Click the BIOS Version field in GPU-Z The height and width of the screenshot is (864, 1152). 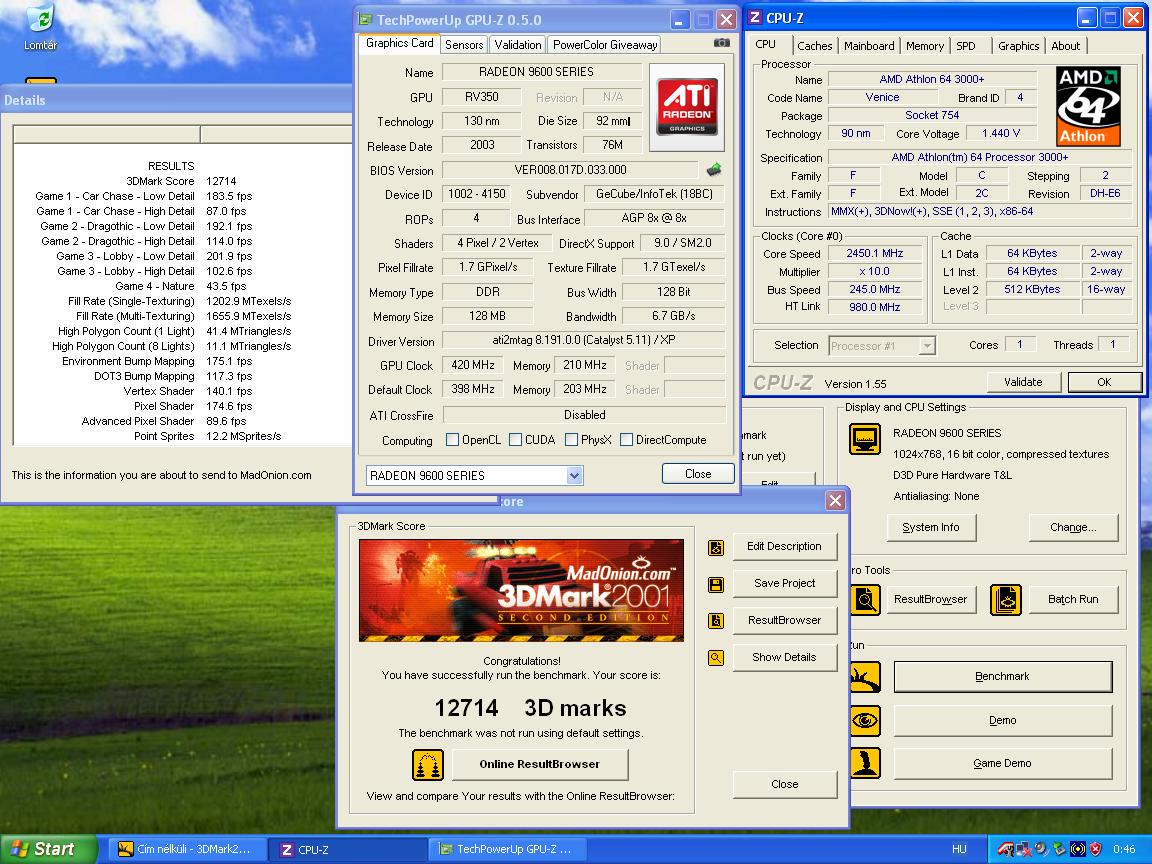coord(570,170)
